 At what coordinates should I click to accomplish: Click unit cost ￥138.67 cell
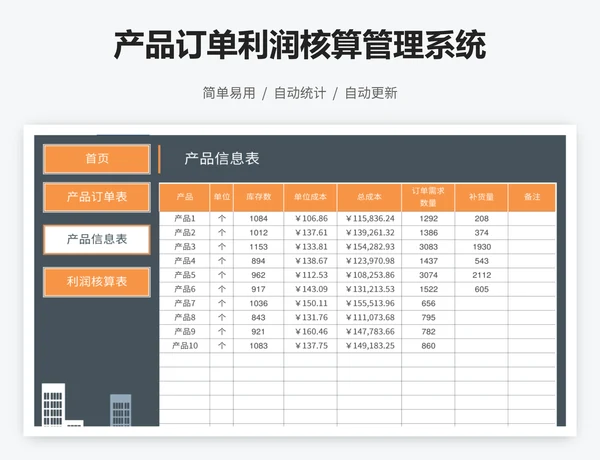(310, 261)
